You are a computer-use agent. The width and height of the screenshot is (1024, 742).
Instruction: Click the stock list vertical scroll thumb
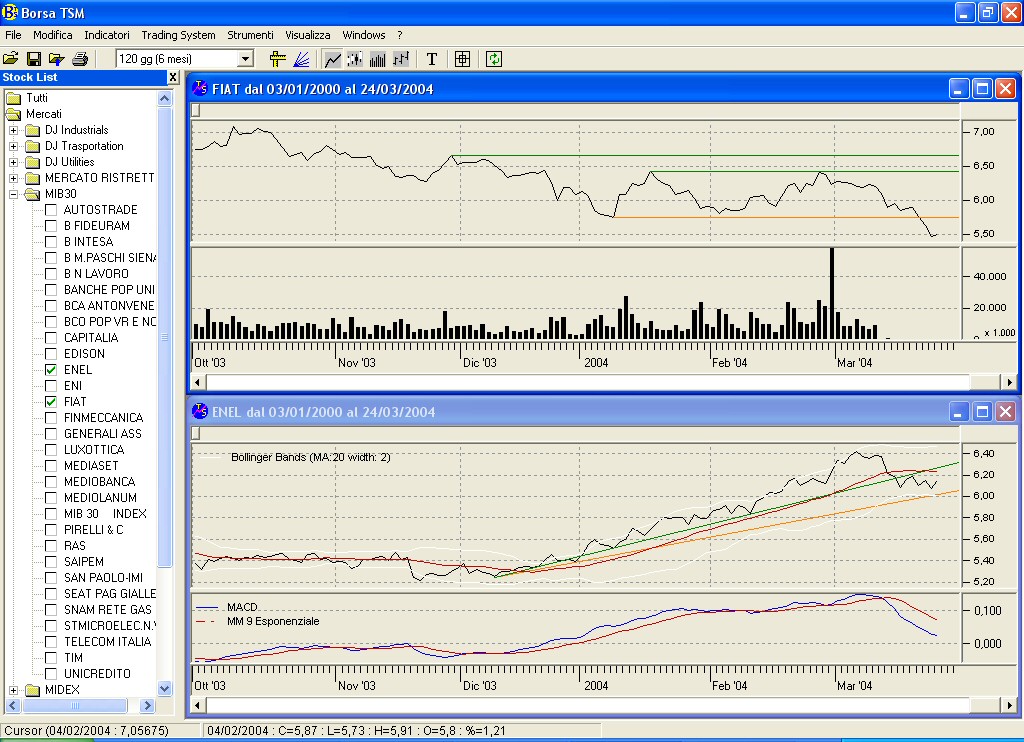pyautogui.click(x=165, y=337)
